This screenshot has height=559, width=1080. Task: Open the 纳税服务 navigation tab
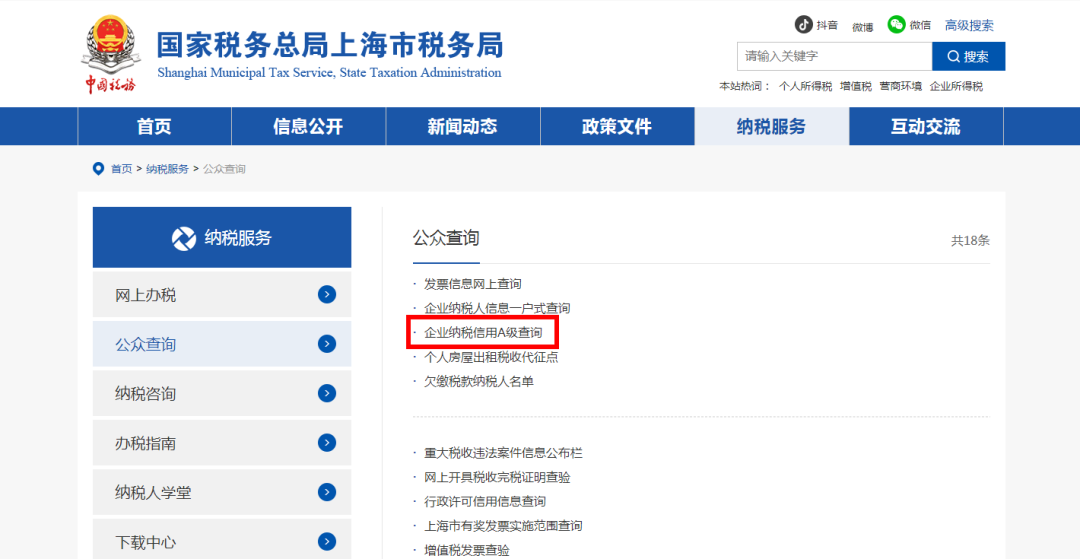tap(771, 126)
